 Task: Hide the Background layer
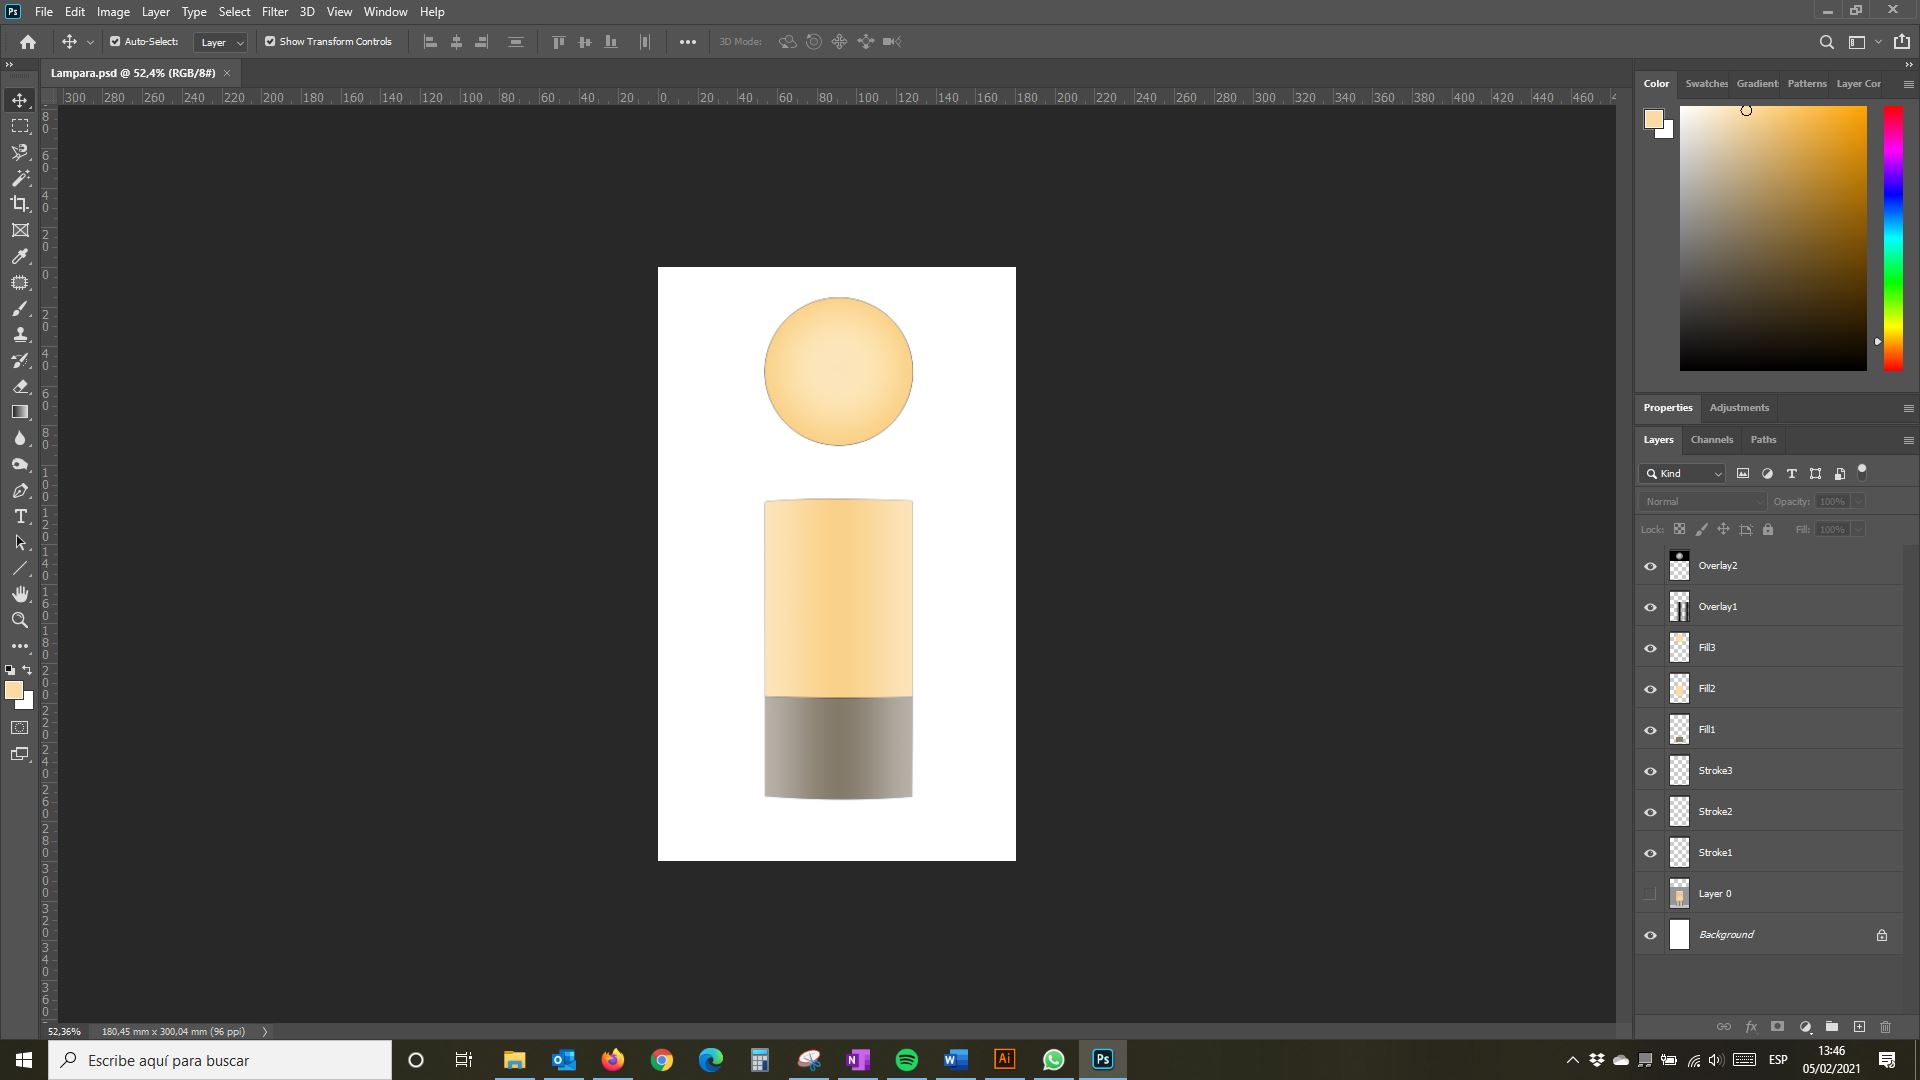1651,934
